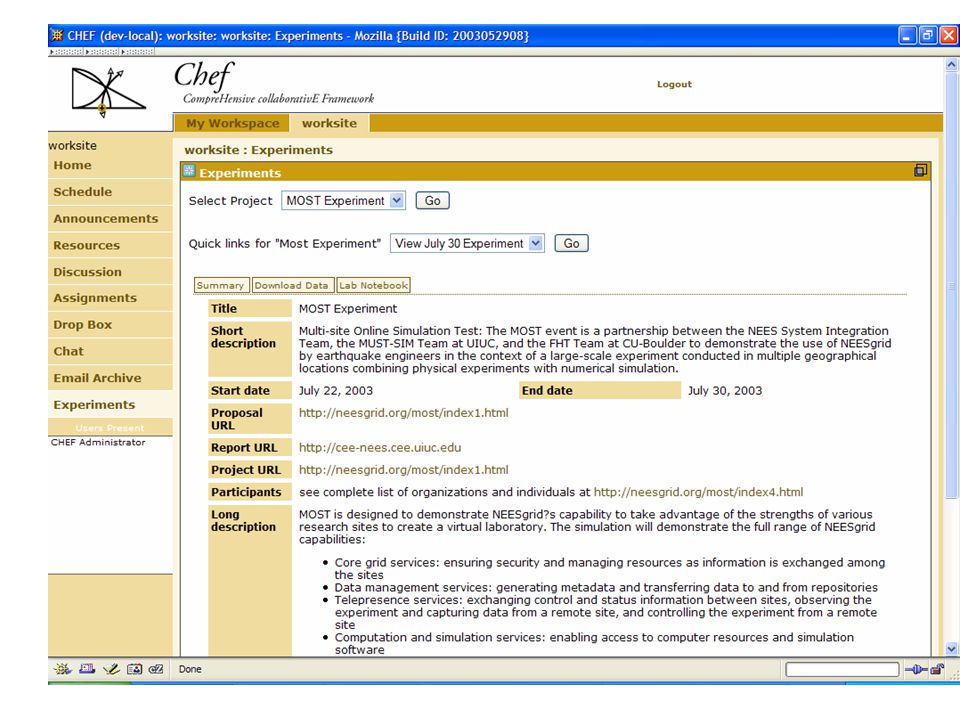Click the Chef geometric logo image
Screen dimensions: 960x720
point(108,91)
